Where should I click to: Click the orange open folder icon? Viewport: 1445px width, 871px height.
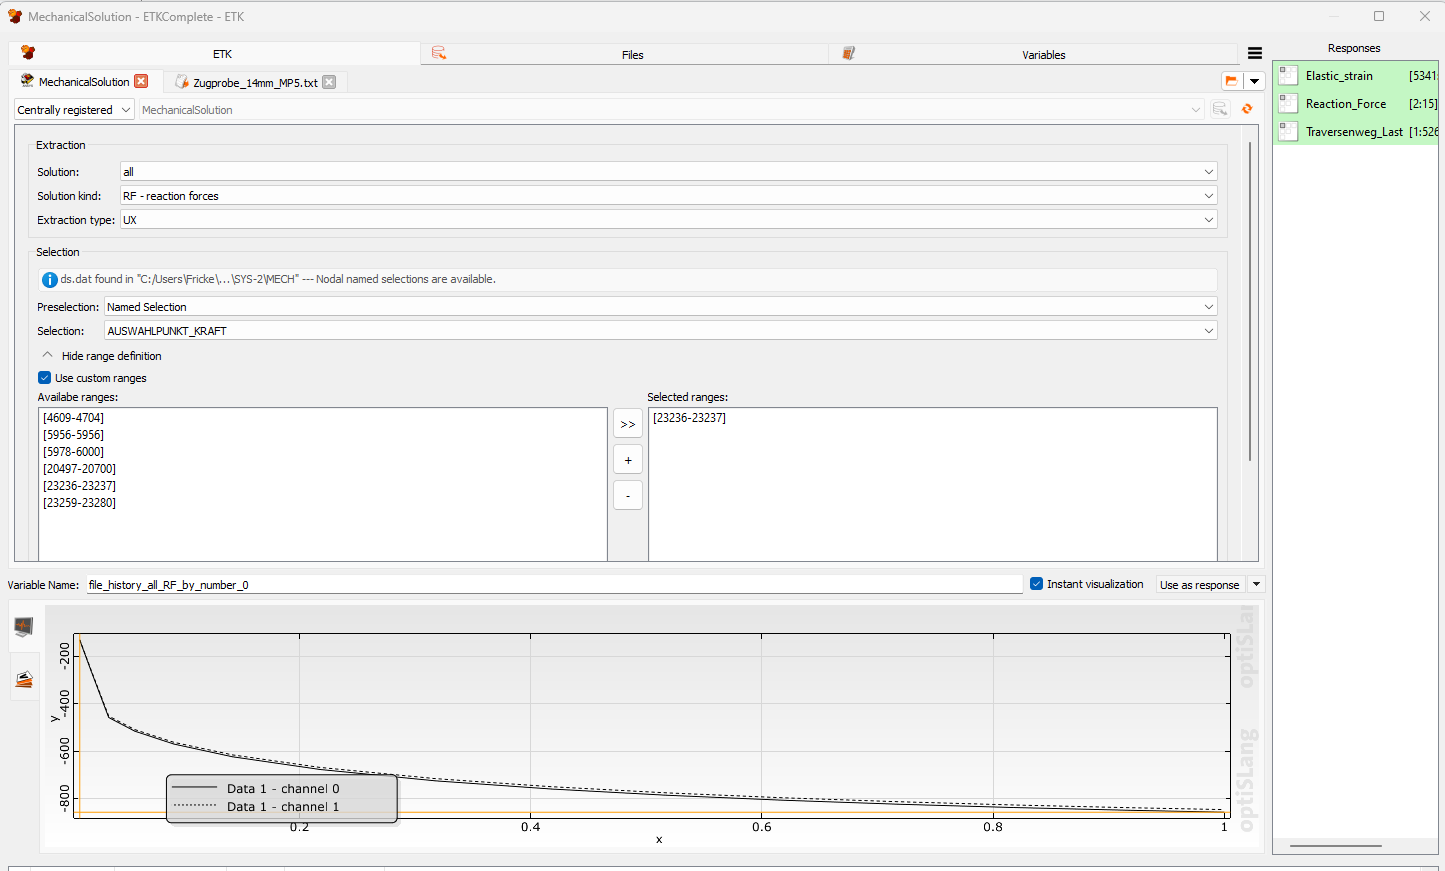pos(1231,81)
